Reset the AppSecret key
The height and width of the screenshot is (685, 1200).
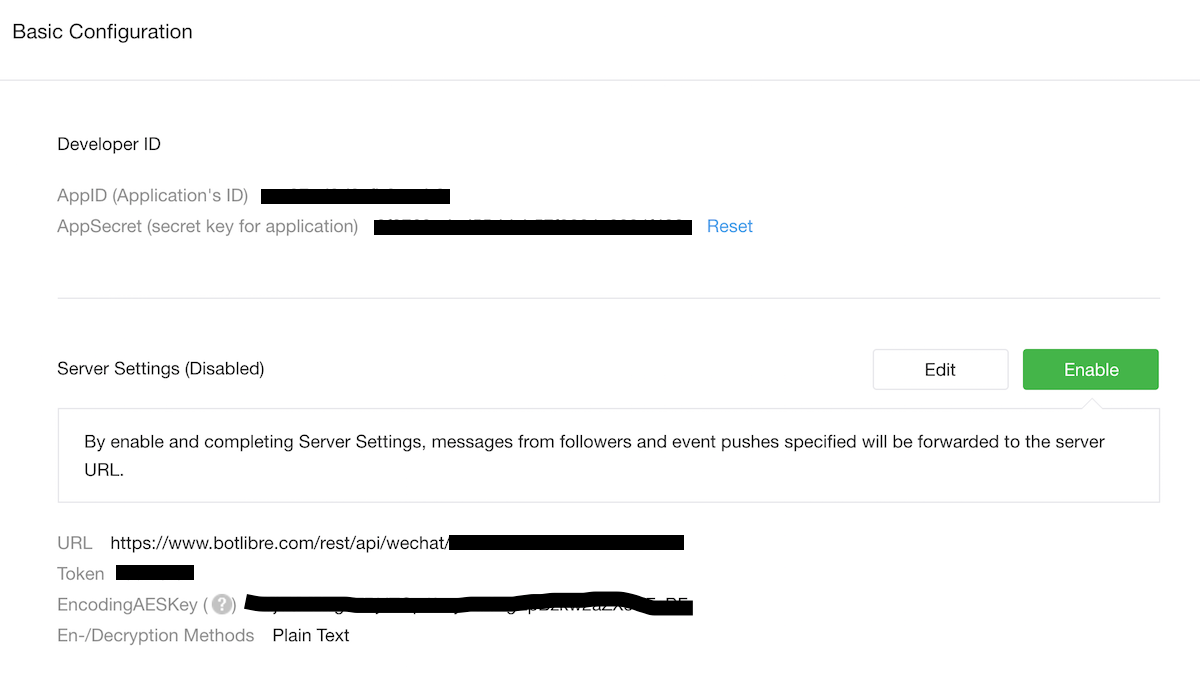(729, 226)
